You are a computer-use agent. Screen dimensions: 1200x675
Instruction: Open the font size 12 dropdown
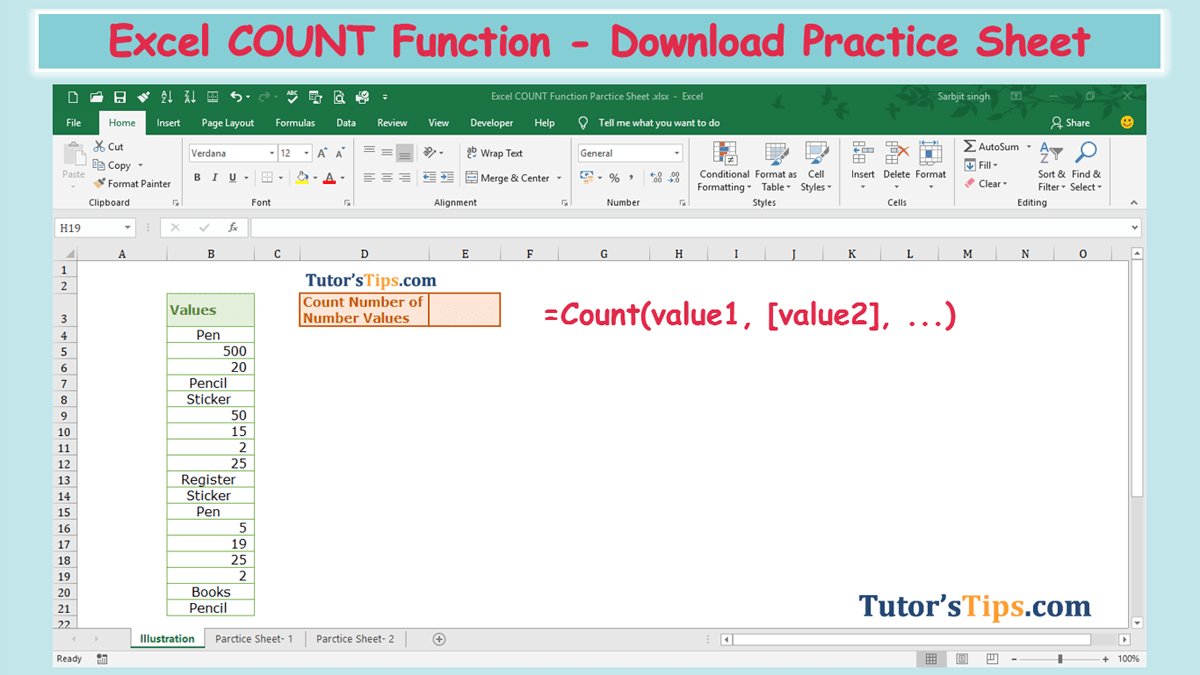click(x=307, y=153)
